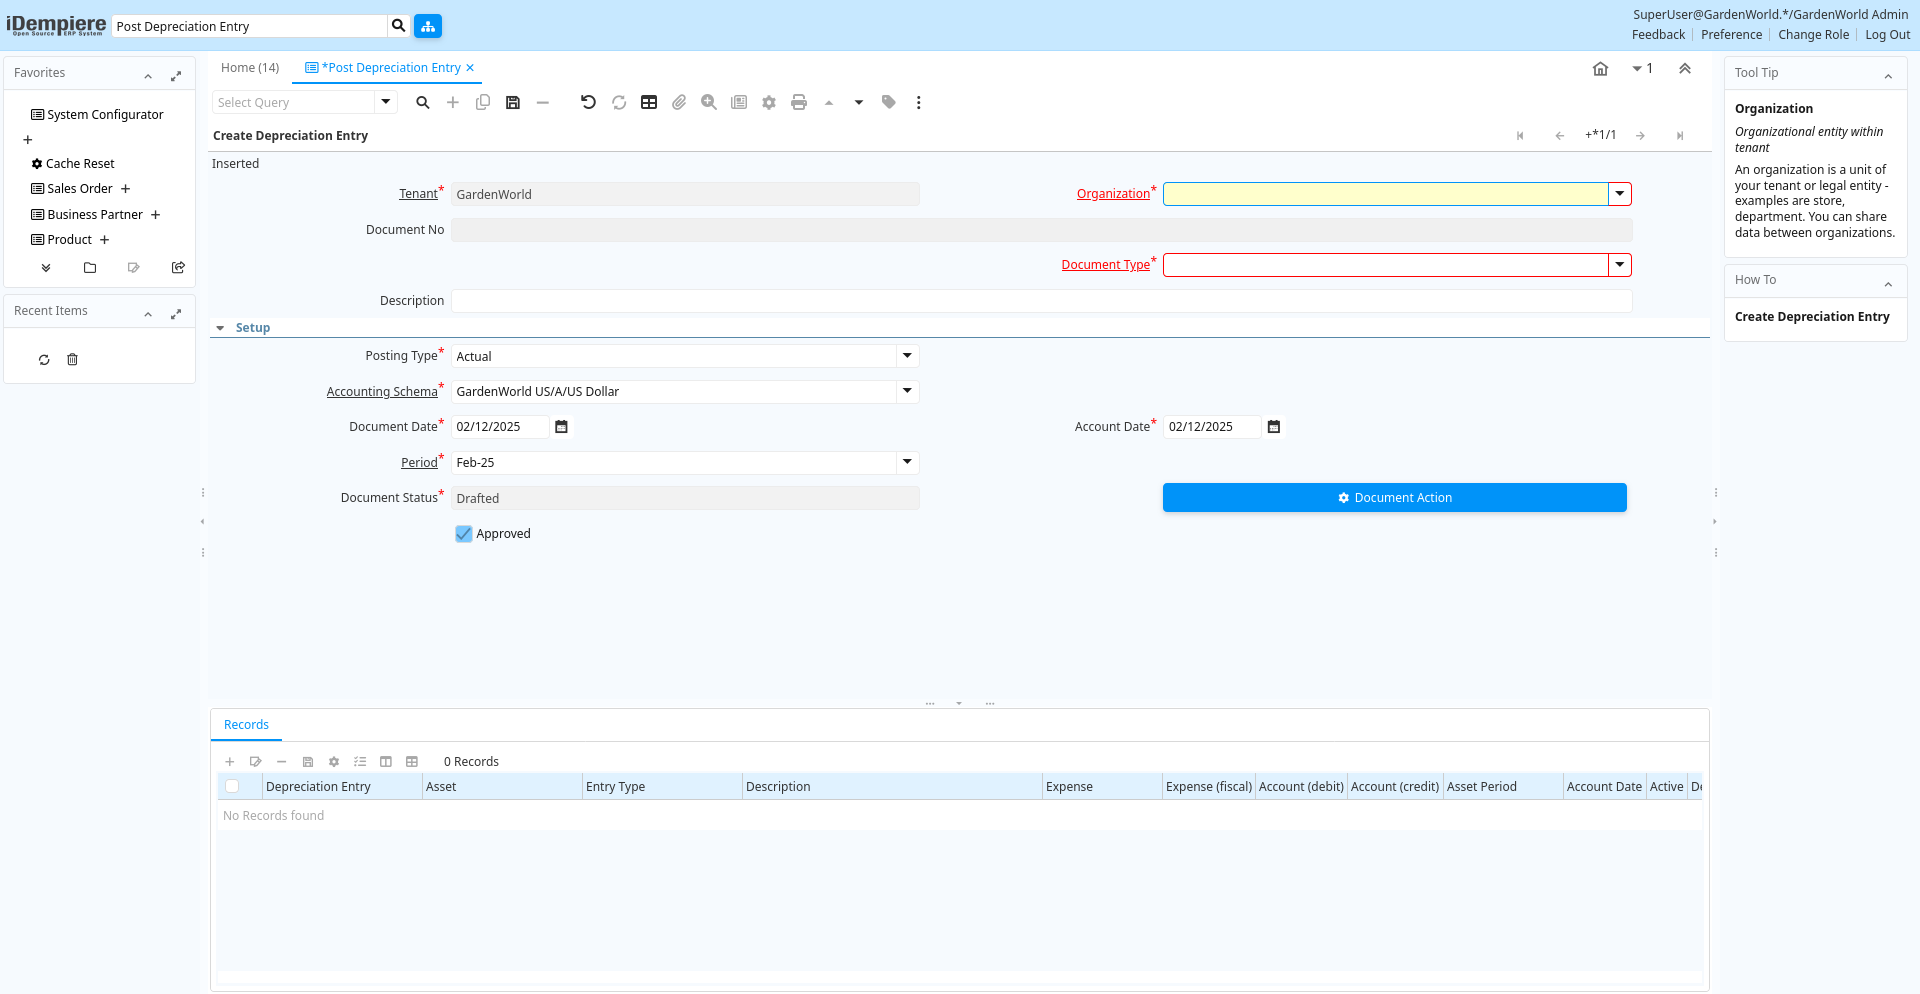1920x994 pixels.
Task: Open the menu tree icon beside search
Action: [x=428, y=26]
